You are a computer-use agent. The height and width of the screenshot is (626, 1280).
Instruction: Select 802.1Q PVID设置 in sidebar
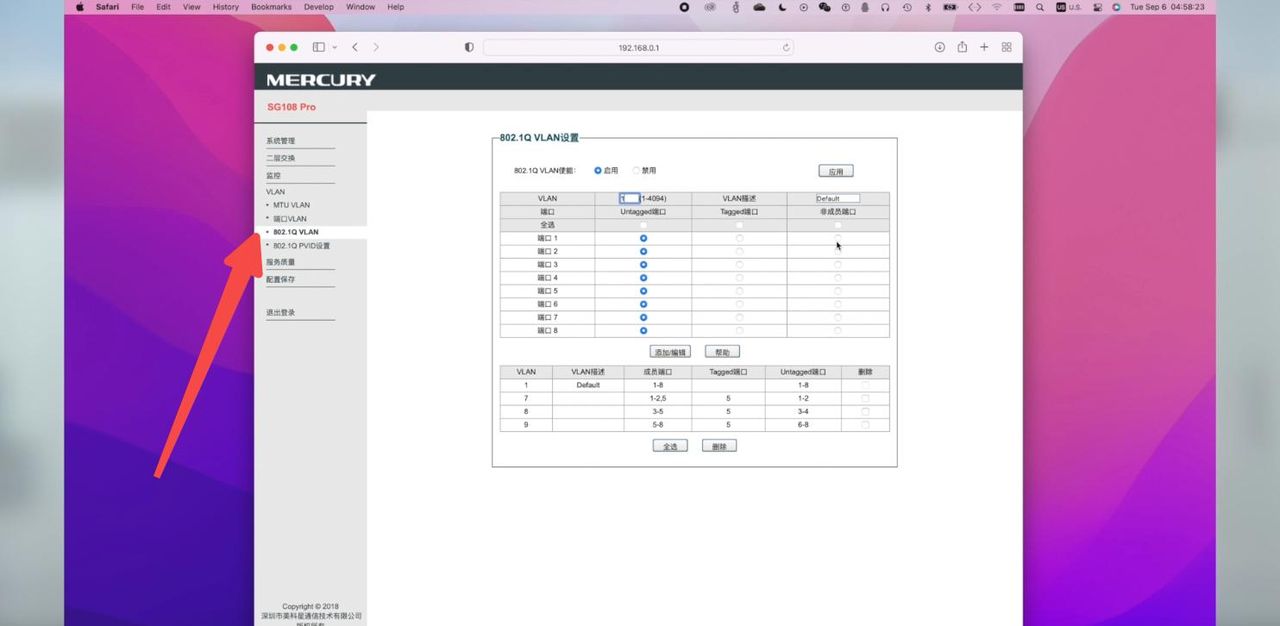[302, 245]
